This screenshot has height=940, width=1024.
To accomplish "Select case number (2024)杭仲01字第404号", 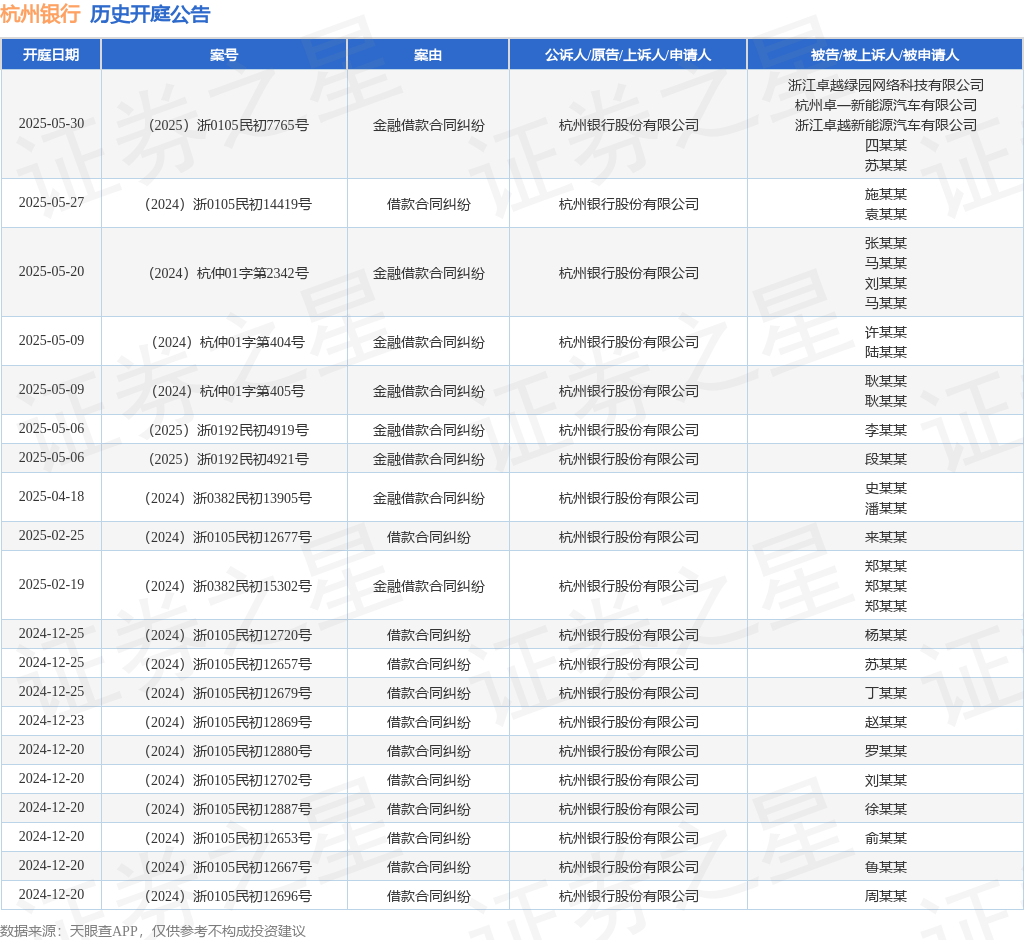I will click(x=229, y=342).
